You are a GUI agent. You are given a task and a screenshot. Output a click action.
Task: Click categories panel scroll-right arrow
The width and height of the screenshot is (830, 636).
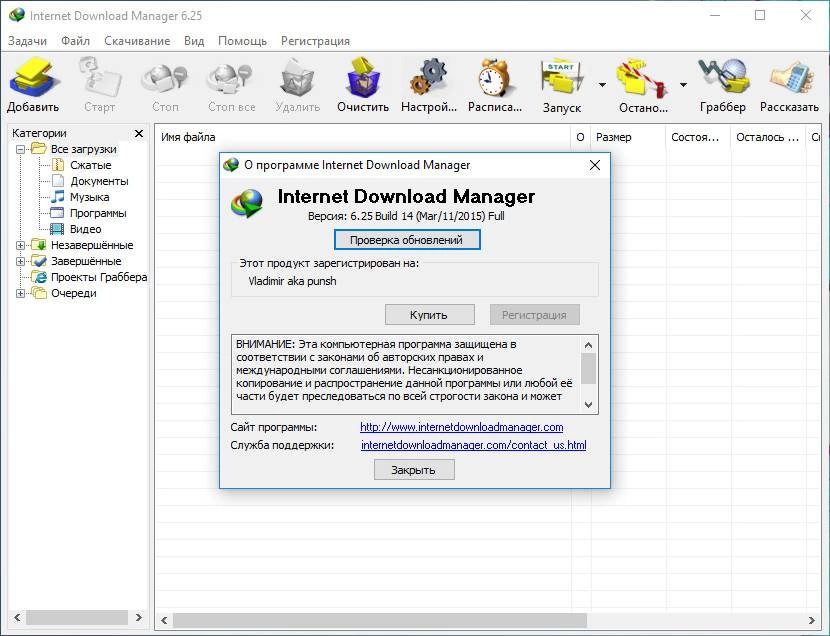click(139, 617)
